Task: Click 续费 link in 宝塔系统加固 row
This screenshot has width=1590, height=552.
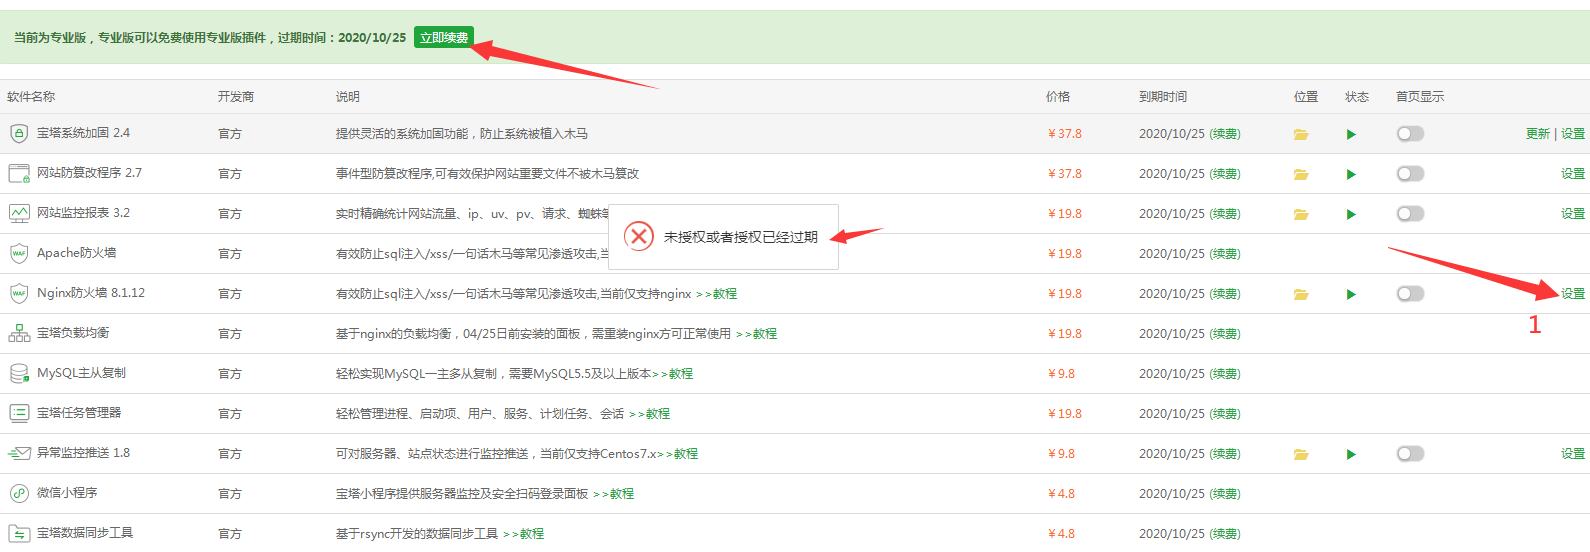Action: 1225,134
